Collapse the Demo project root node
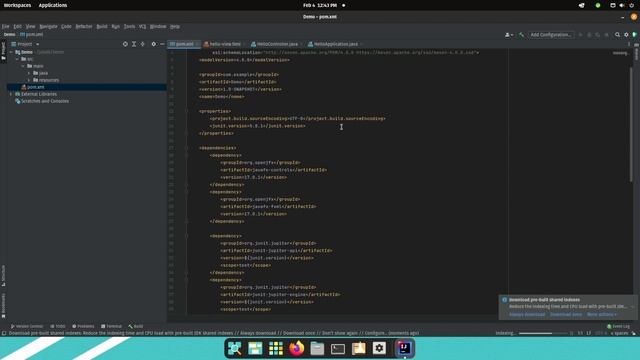Image resolution: width=640 pixels, height=360 pixels. tap(11, 52)
